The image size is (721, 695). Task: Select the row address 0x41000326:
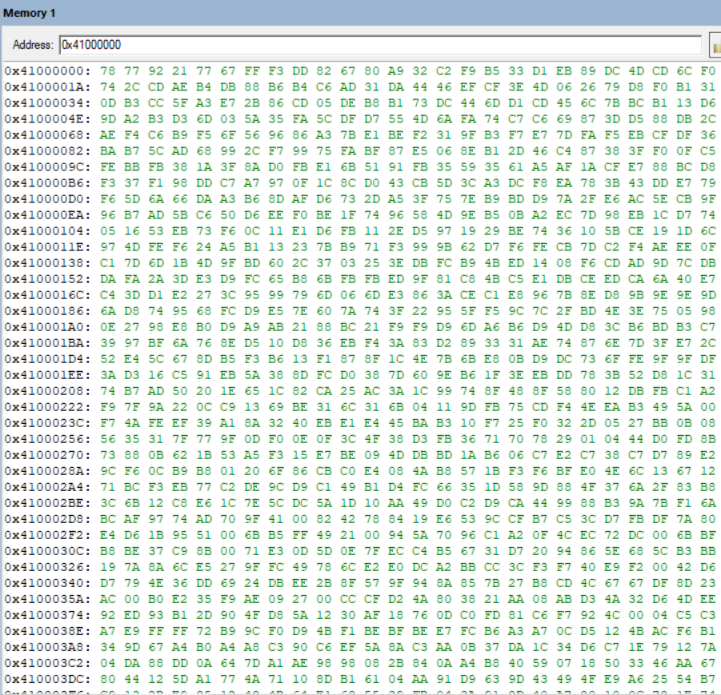coord(48,567)
